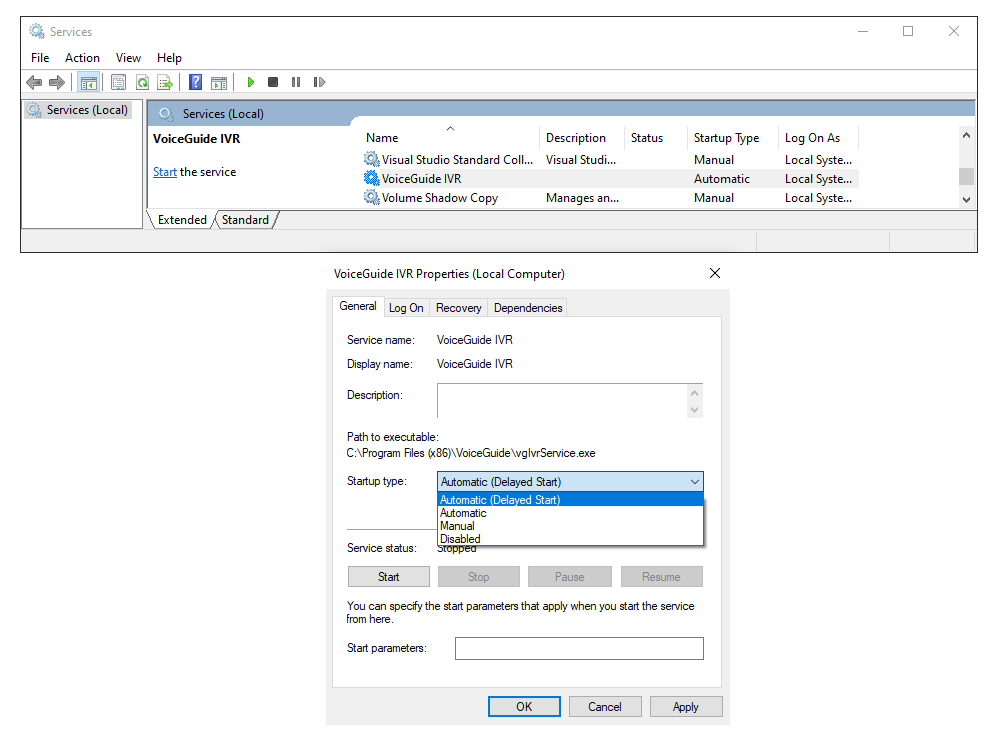The image size is (996, 752).
Task: Click the Refresh toolbar icon
Action: pyautogui.click(x=142, y=82)
